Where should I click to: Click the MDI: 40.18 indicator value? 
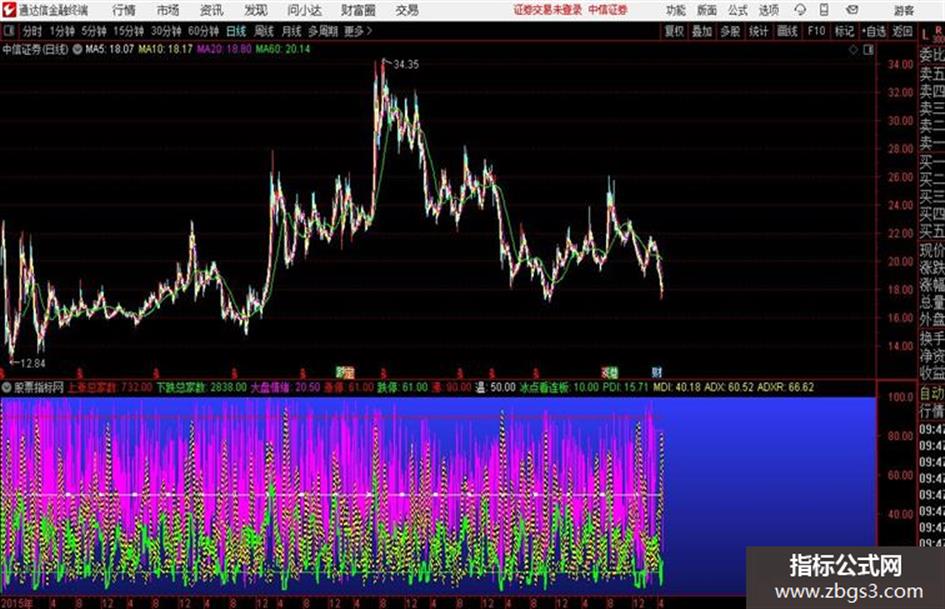tap(677, 387)
